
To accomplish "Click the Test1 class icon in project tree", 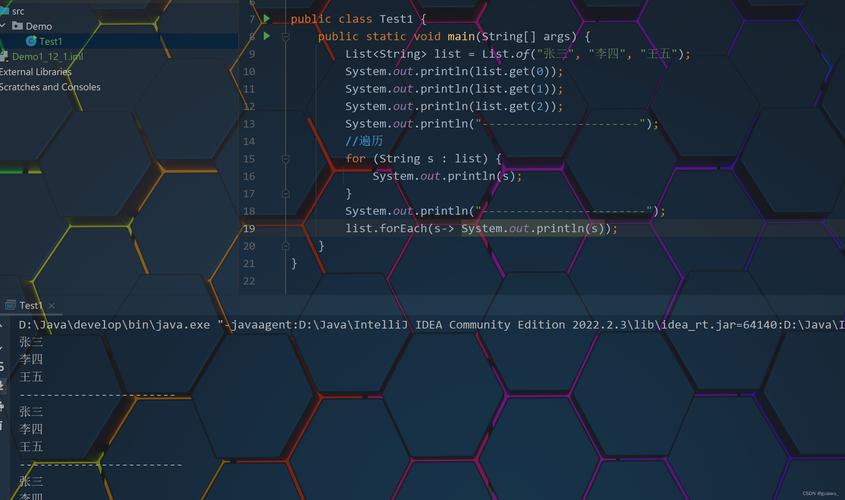I will (x=31, y=42).
